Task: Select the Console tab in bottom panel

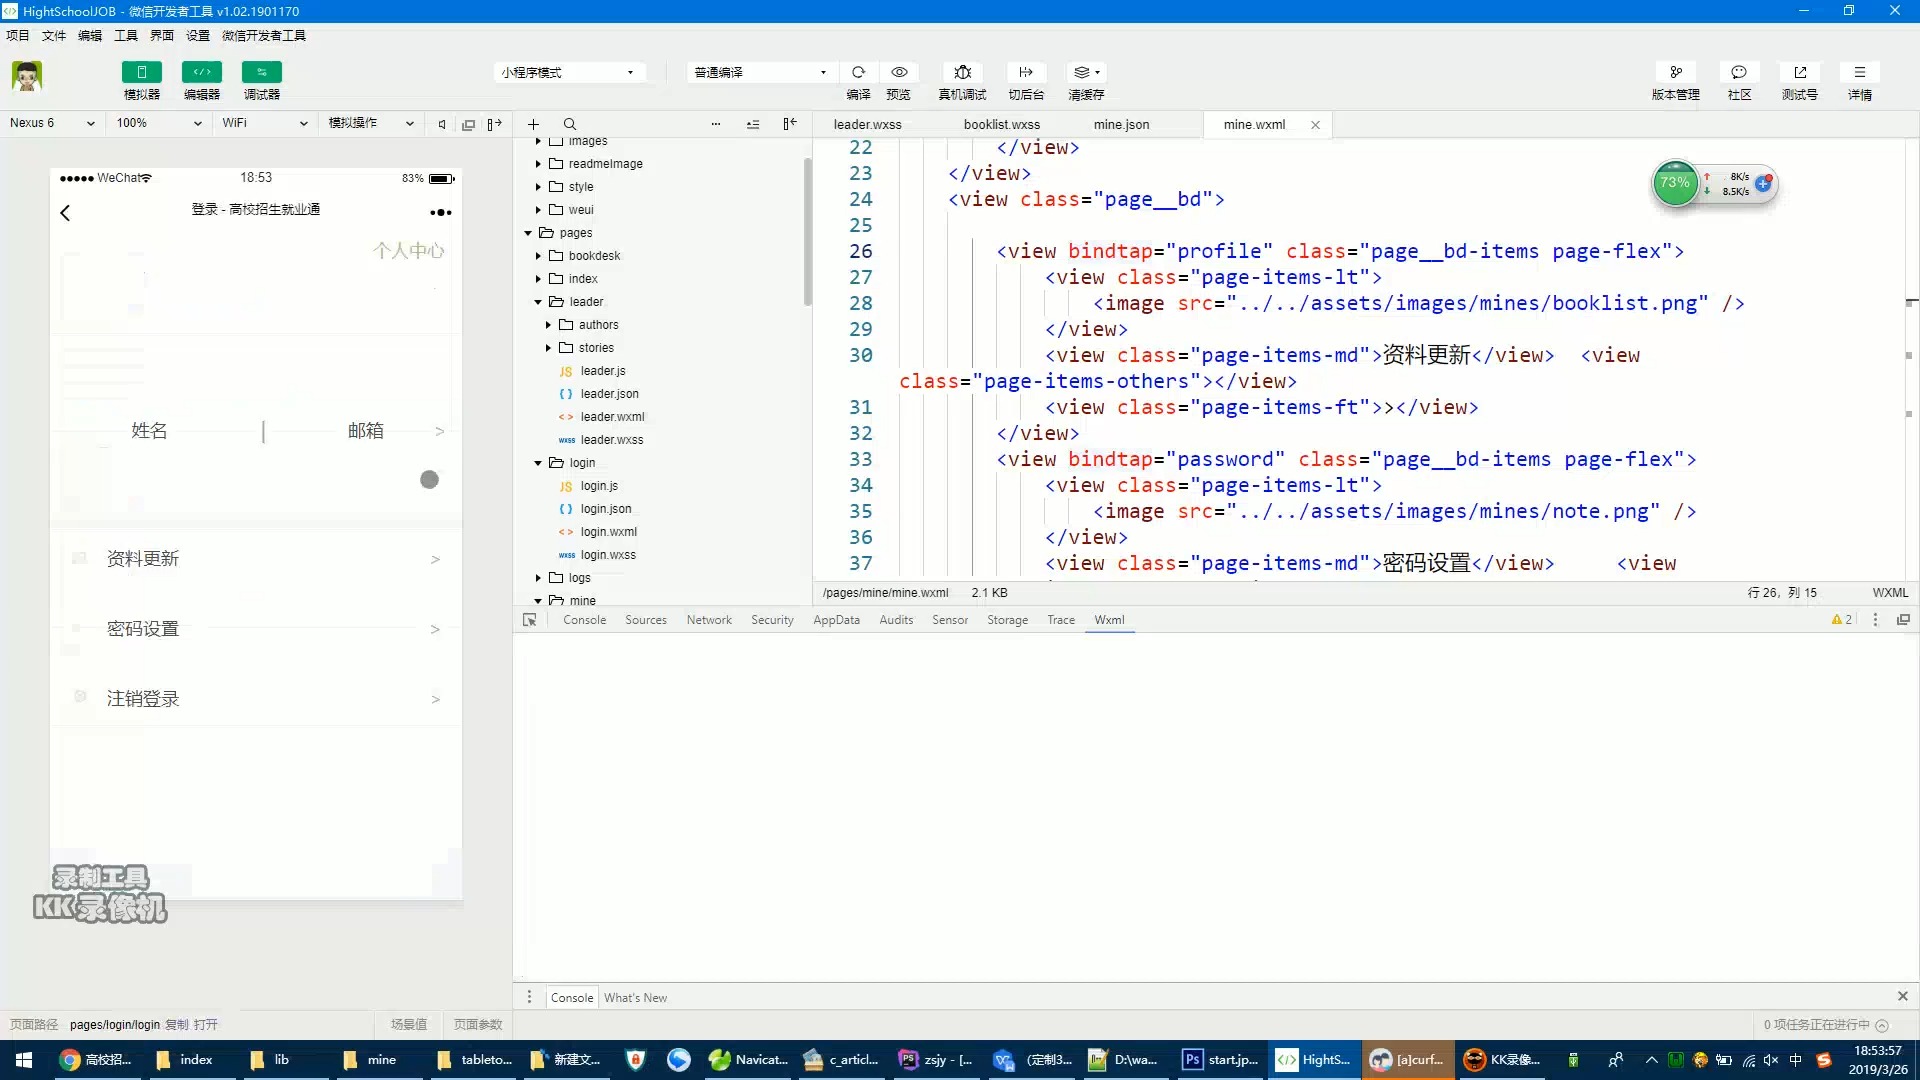Action: [x=570, y=997]
